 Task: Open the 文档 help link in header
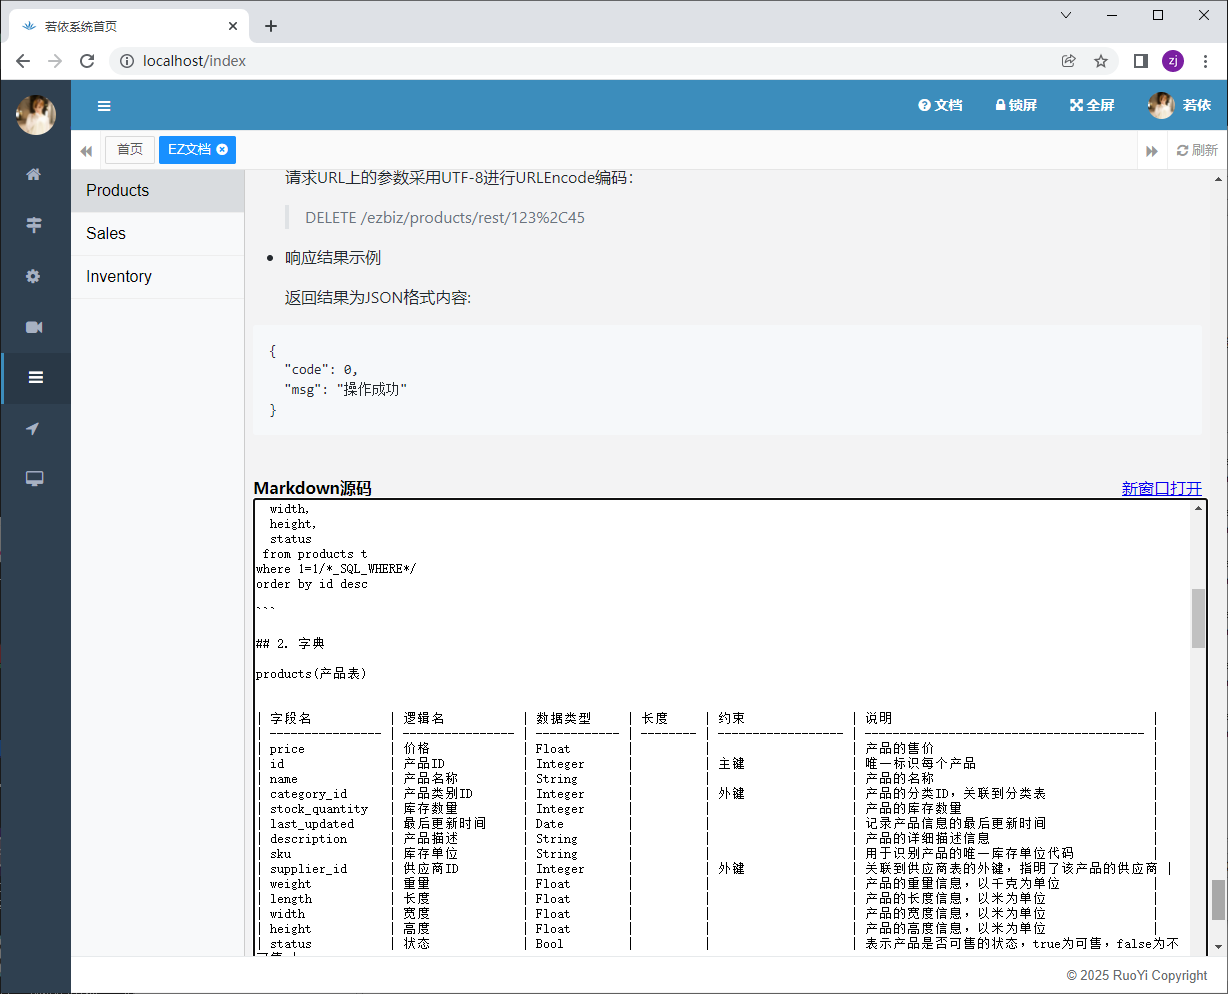(x=940, y=105)
